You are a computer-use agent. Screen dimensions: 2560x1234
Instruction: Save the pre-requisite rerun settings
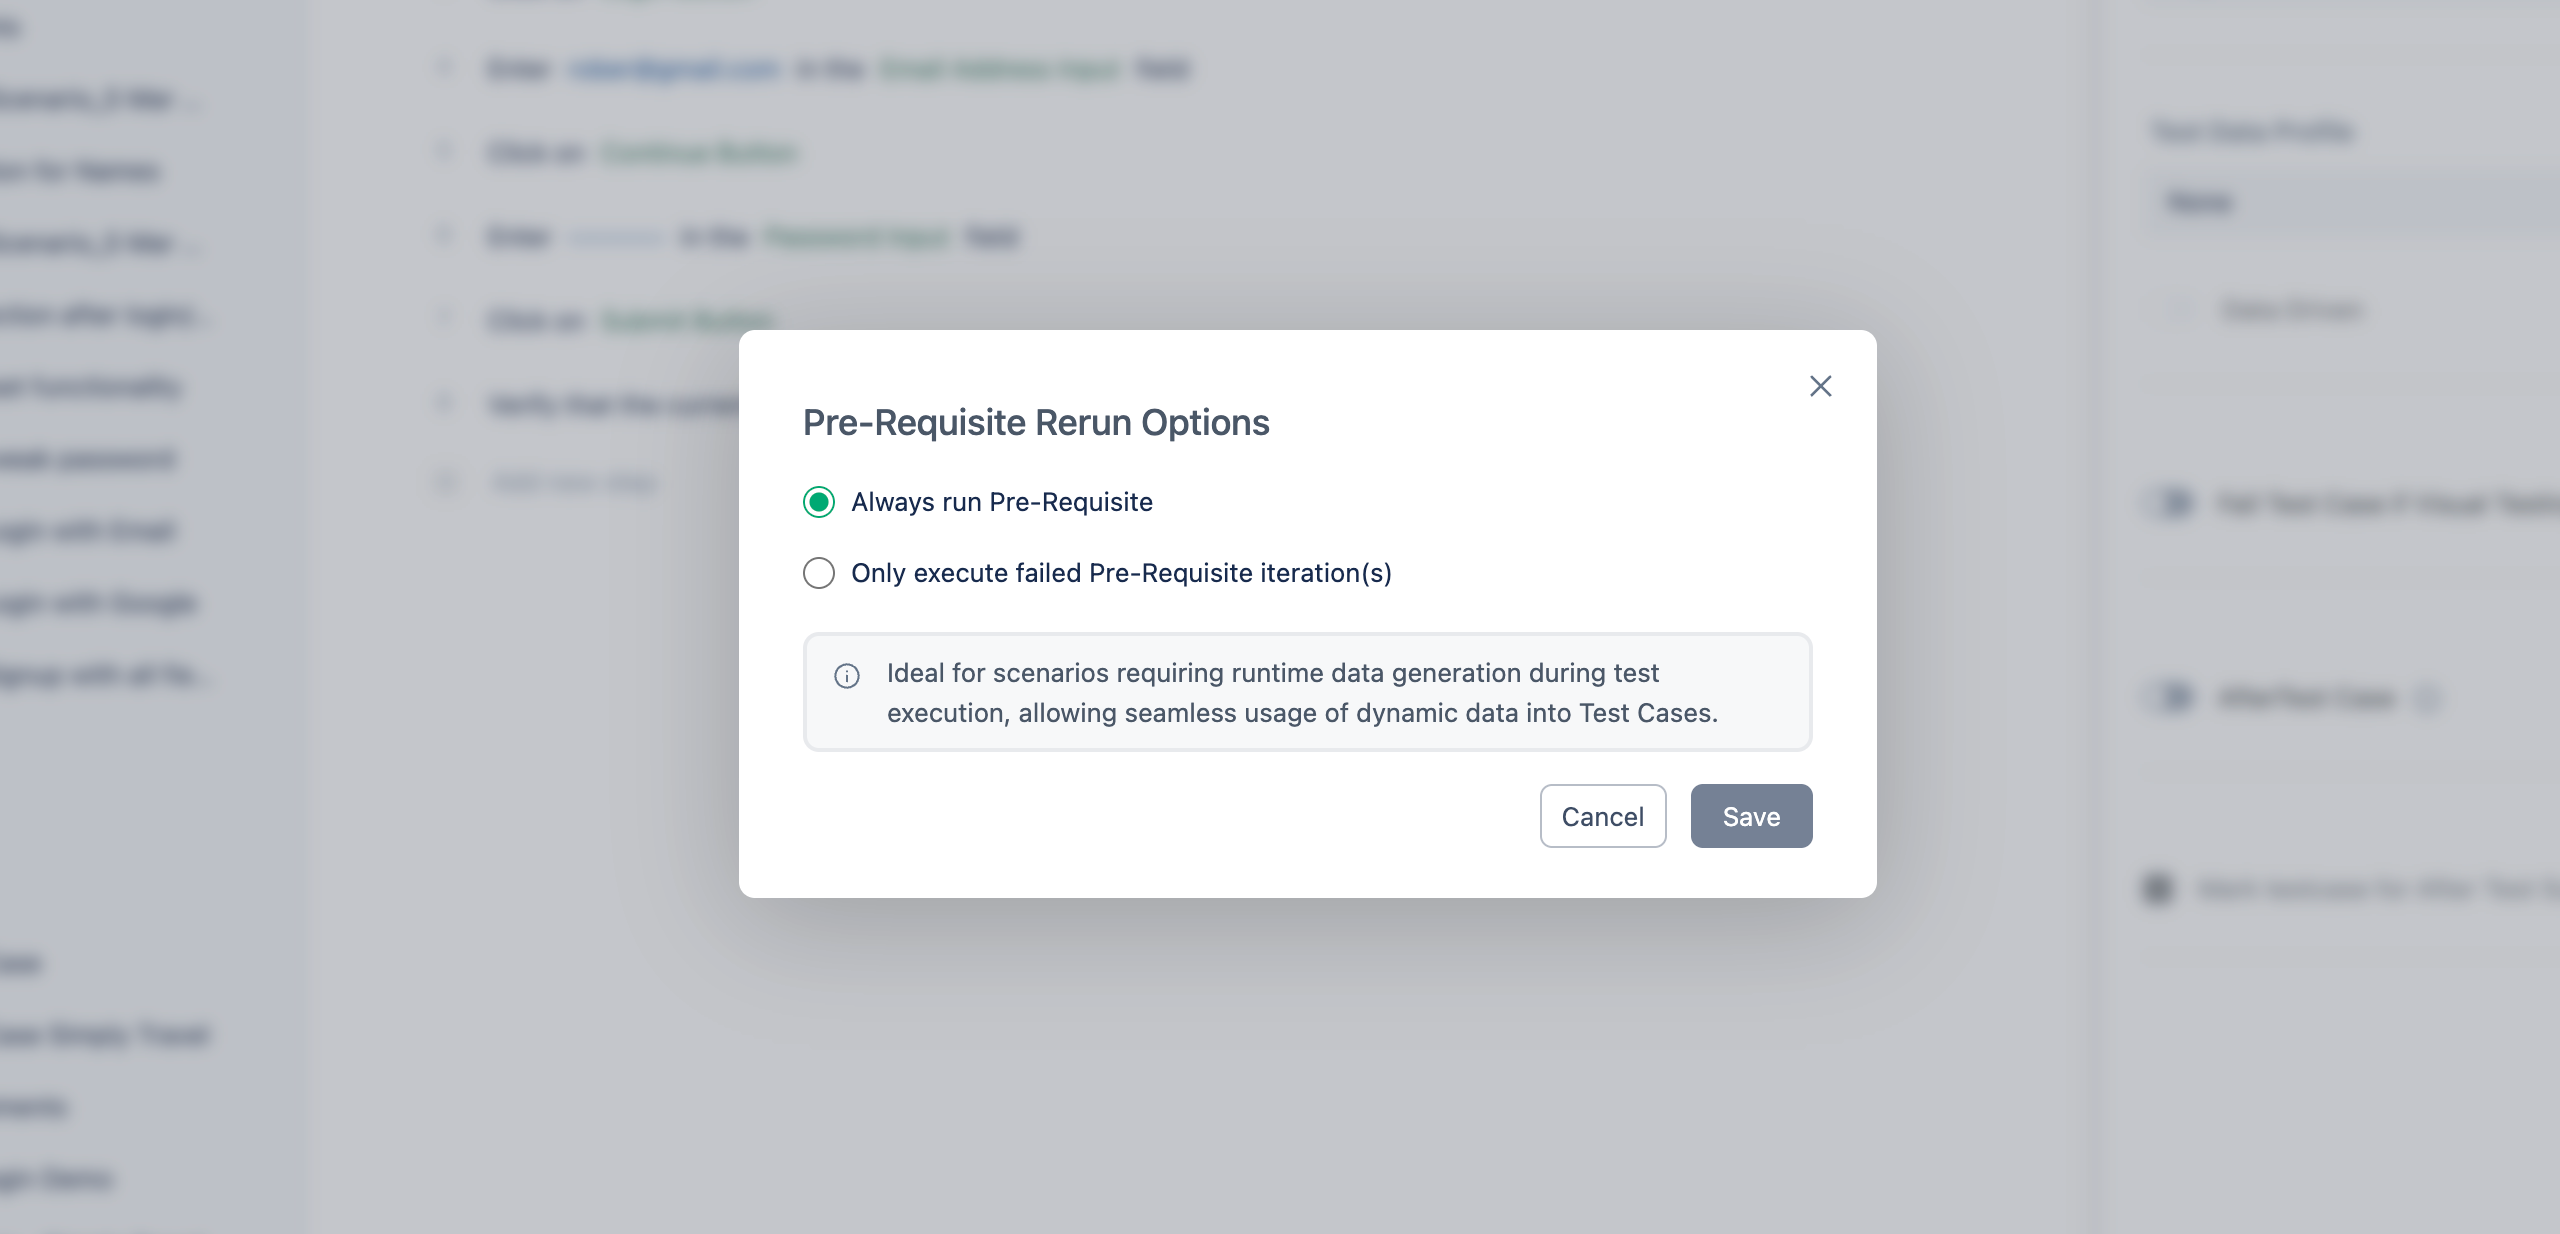pos(1750,816)
